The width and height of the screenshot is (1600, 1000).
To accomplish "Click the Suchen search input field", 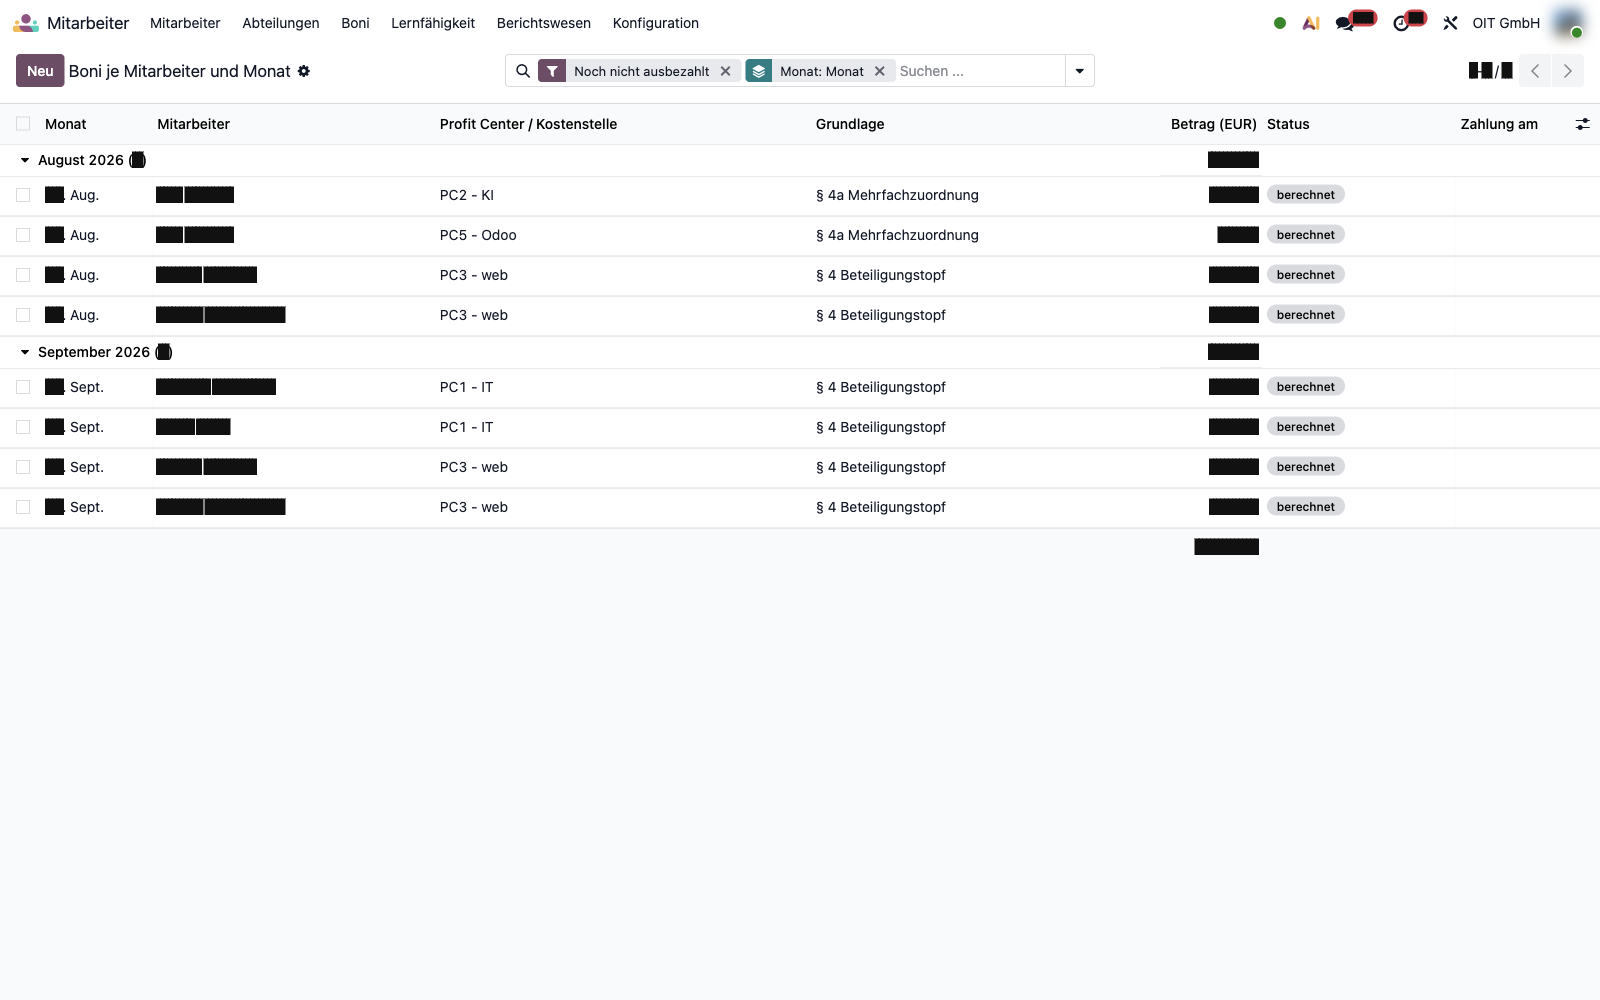I will coord(980,71).
